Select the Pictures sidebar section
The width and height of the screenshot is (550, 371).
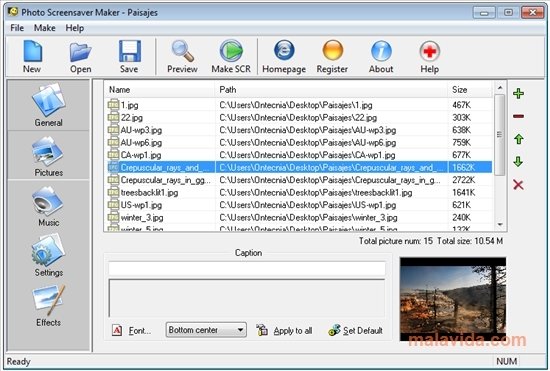[x=48, y=156]
